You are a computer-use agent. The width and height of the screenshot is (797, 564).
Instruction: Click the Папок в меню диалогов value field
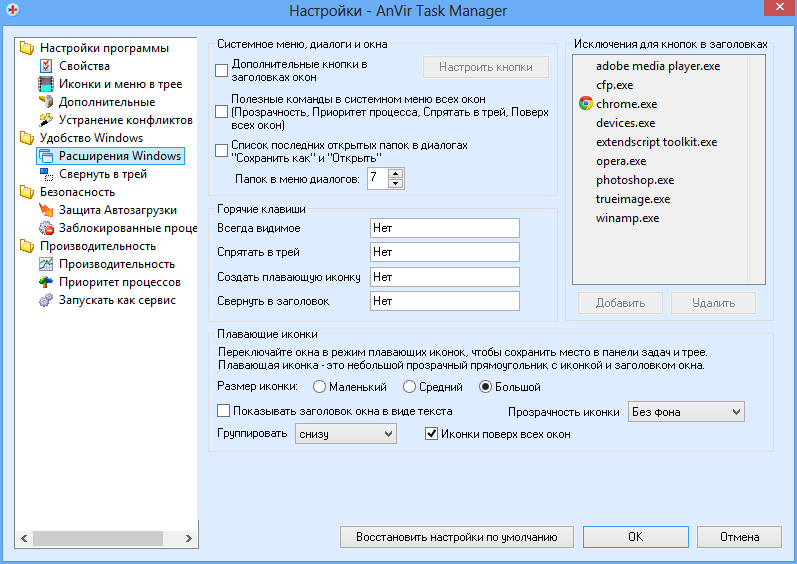(378, 178)
